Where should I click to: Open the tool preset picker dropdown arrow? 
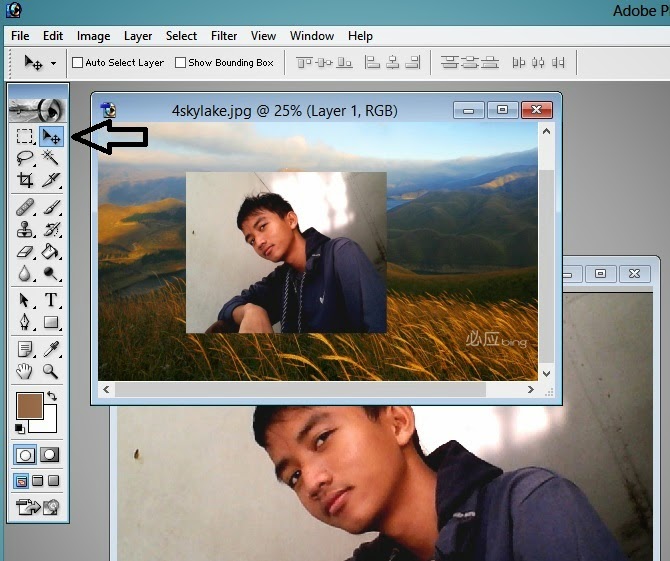[53, 63]
